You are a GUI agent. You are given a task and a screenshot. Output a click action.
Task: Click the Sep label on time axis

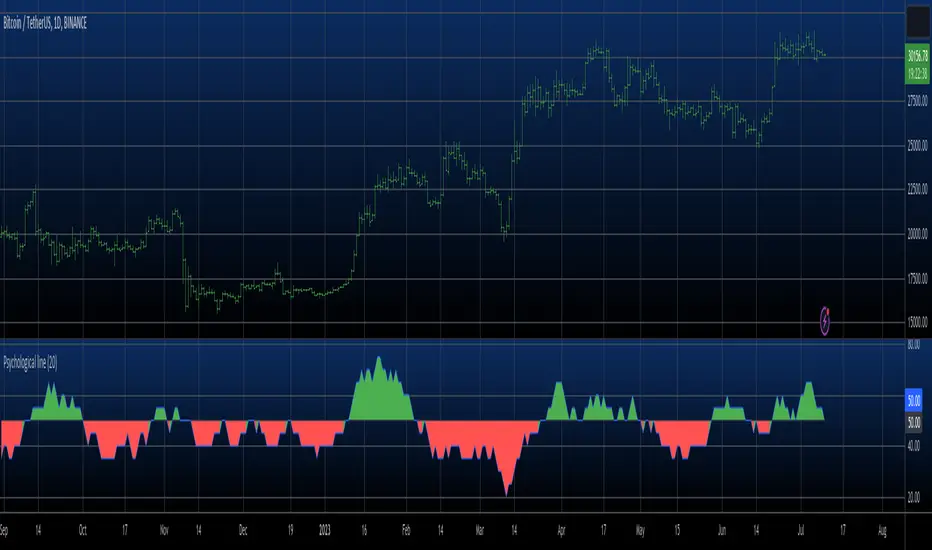tap(4, 530)
